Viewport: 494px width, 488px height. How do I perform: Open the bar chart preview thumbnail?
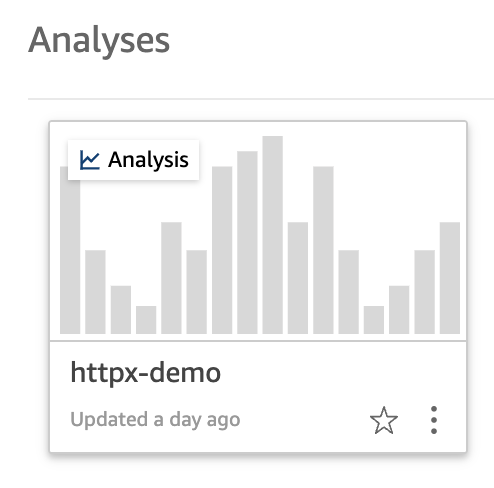tap(258, 232)
